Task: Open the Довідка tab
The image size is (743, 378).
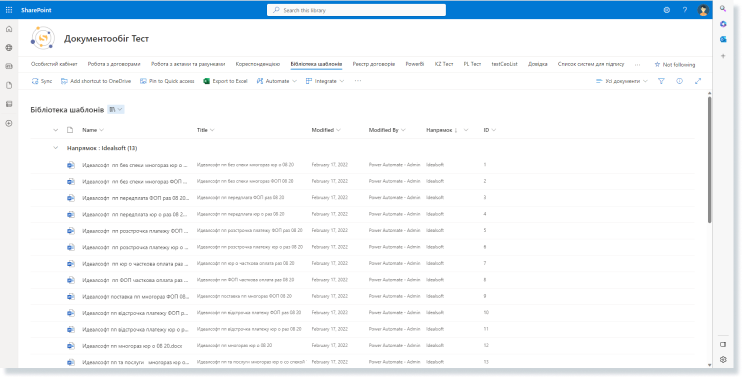Action: pyautogui.click(x=538, y=64)
